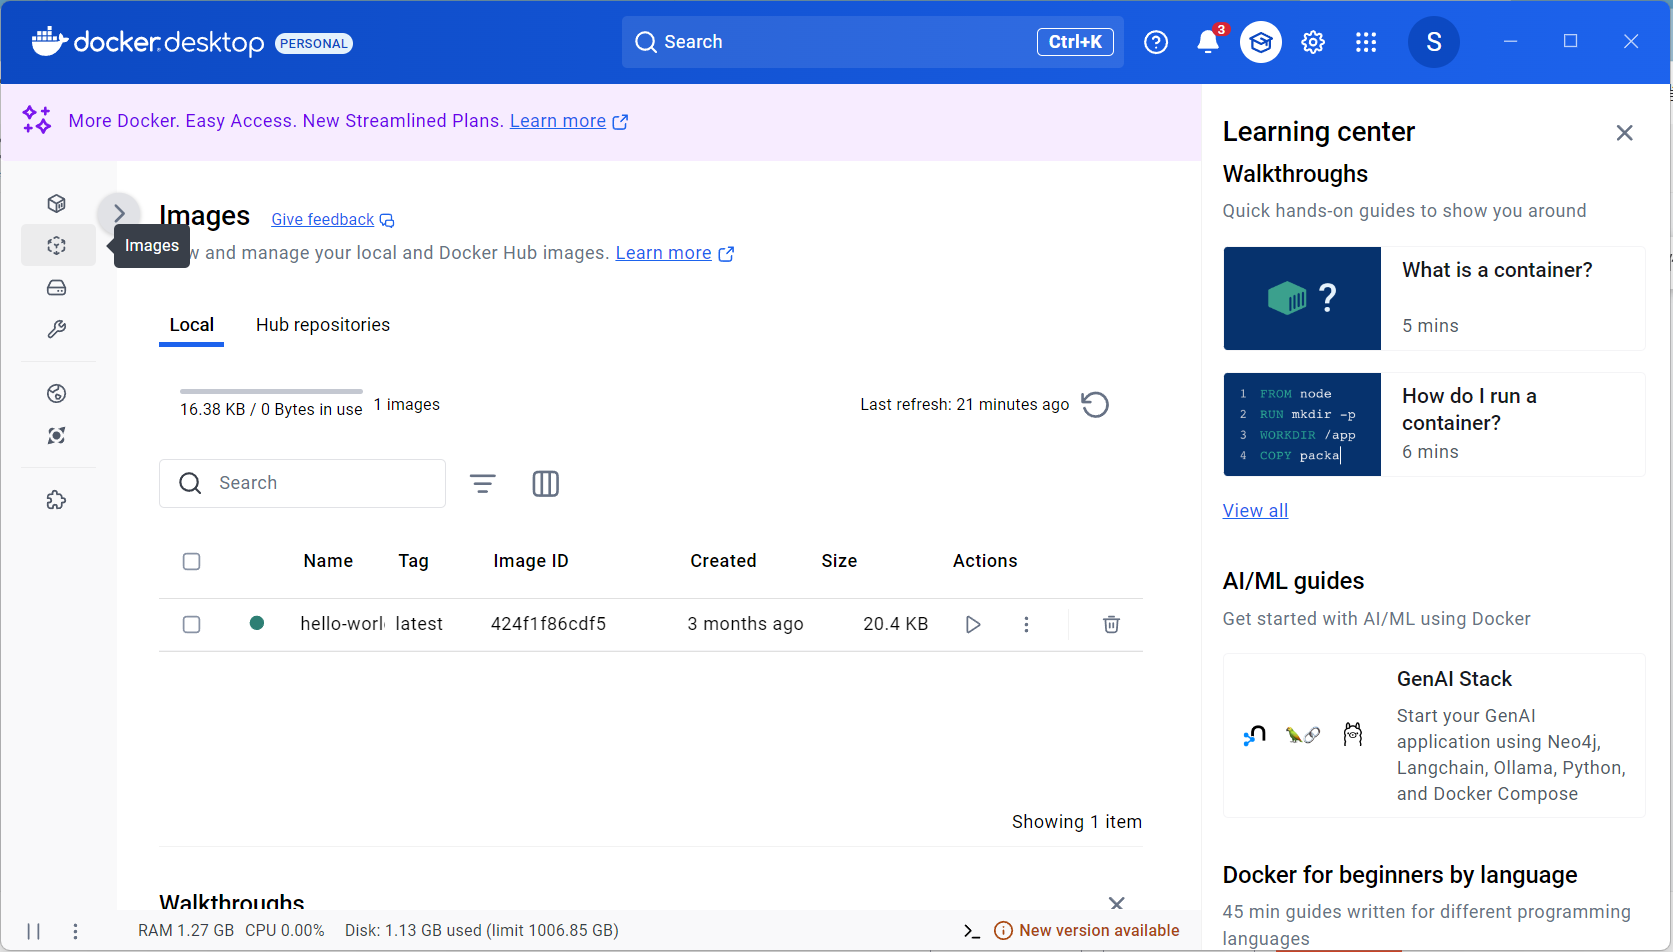Click View all walkthroughs link

[1255, 511]
